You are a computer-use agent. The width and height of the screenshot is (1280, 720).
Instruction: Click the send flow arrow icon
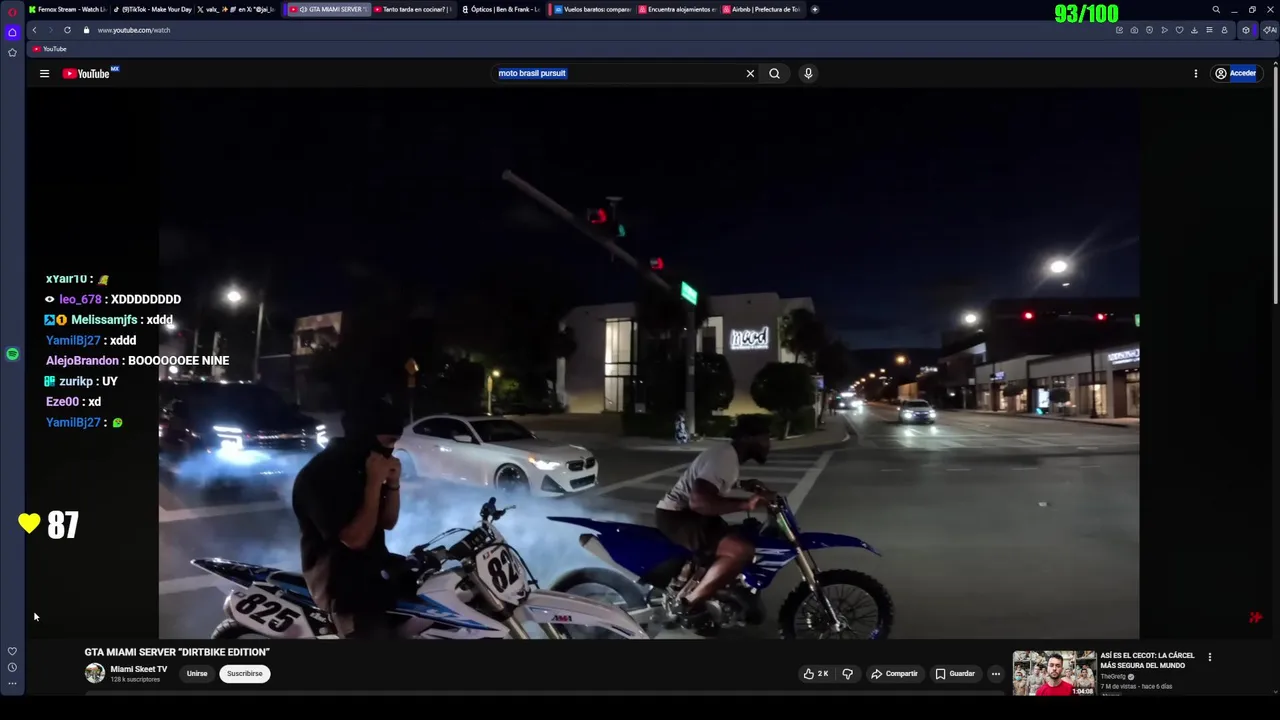point(1164,30)
